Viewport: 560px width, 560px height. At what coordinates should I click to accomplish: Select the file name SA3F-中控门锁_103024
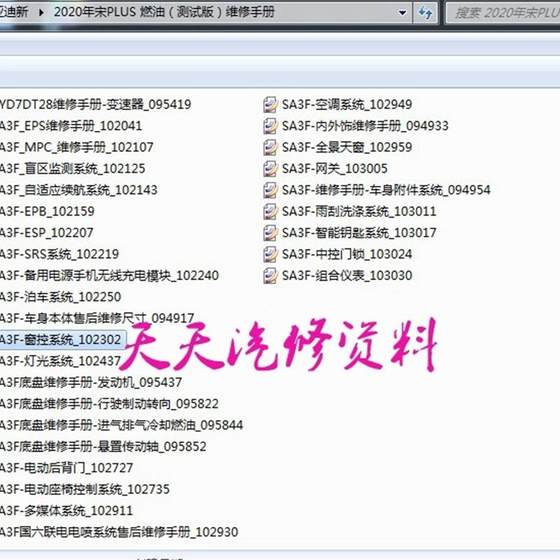click(x=347, y=254)
